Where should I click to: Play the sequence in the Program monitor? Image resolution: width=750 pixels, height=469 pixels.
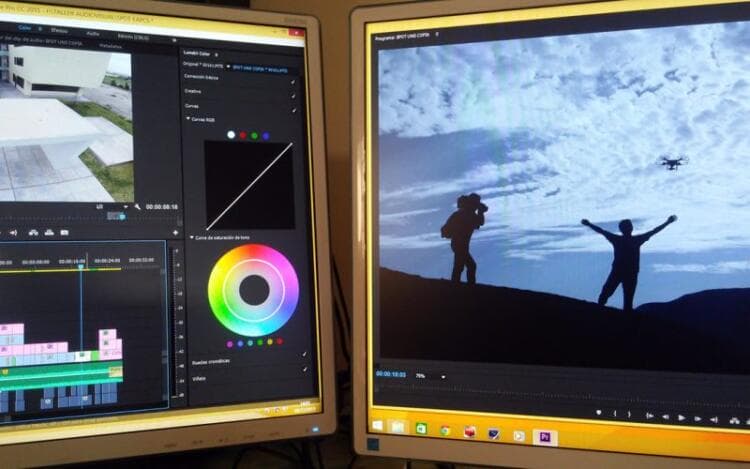[x=682, y=418]
